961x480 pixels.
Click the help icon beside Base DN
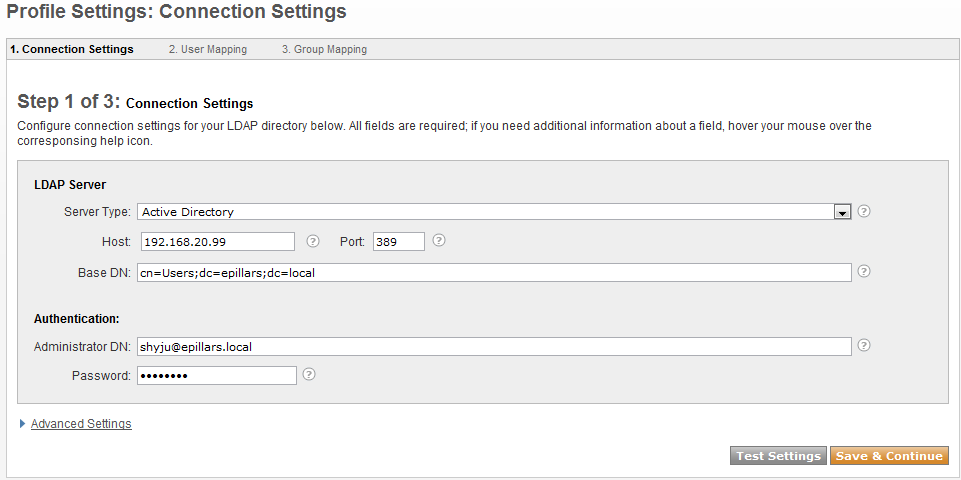[x=864, y=271]
